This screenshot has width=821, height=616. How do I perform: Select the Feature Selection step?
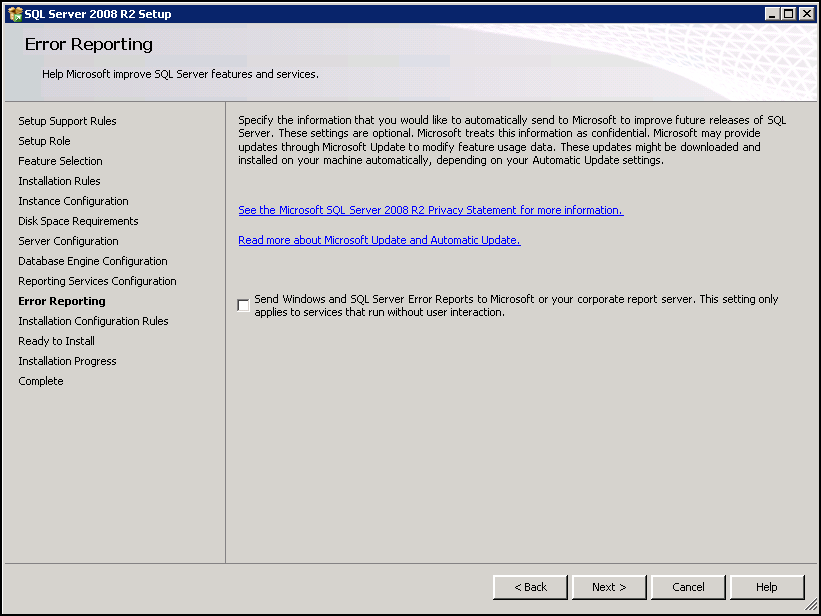[60, 161]
